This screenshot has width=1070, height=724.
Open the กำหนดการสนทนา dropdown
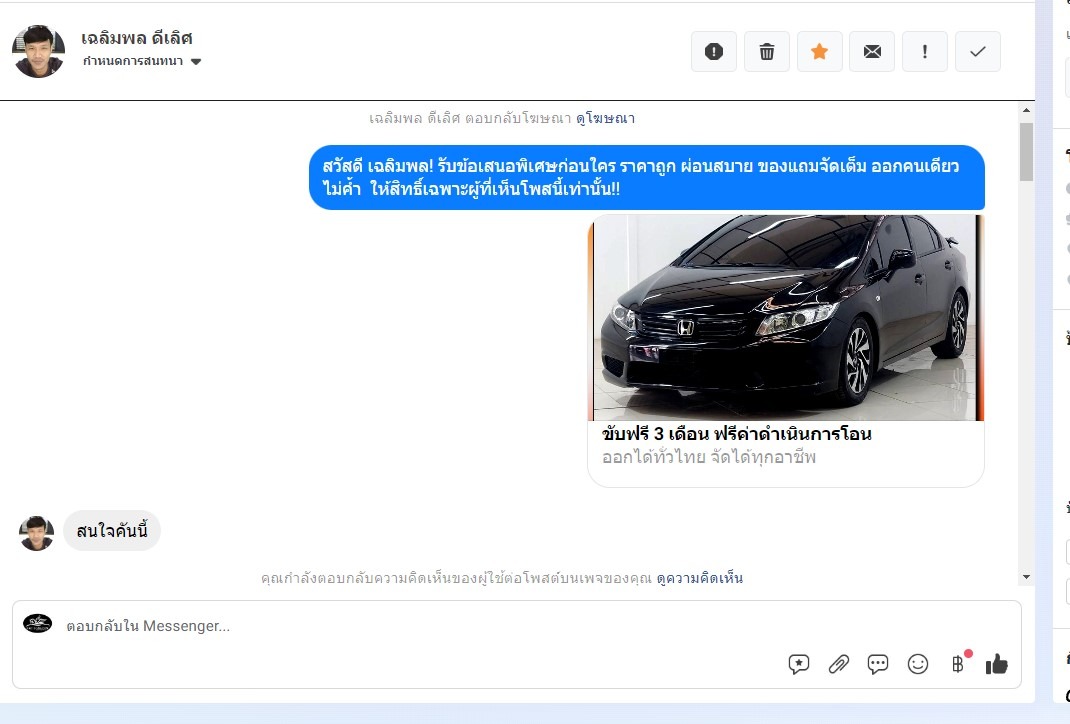point(142,61)
